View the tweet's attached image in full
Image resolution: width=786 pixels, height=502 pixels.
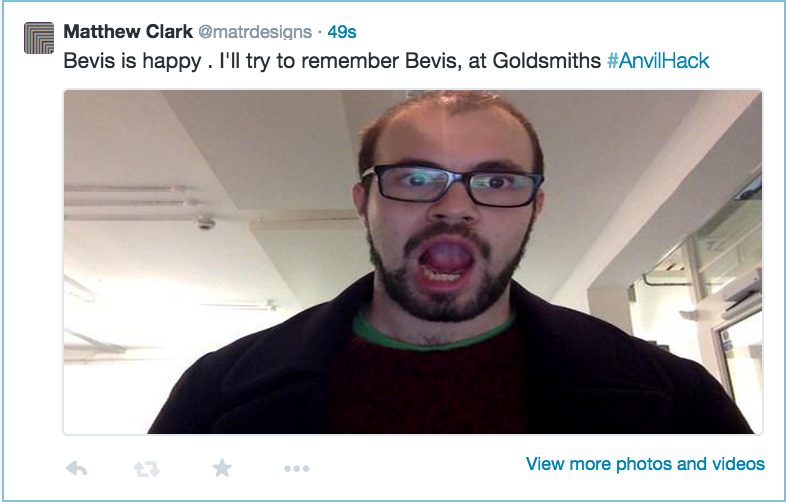413,262
